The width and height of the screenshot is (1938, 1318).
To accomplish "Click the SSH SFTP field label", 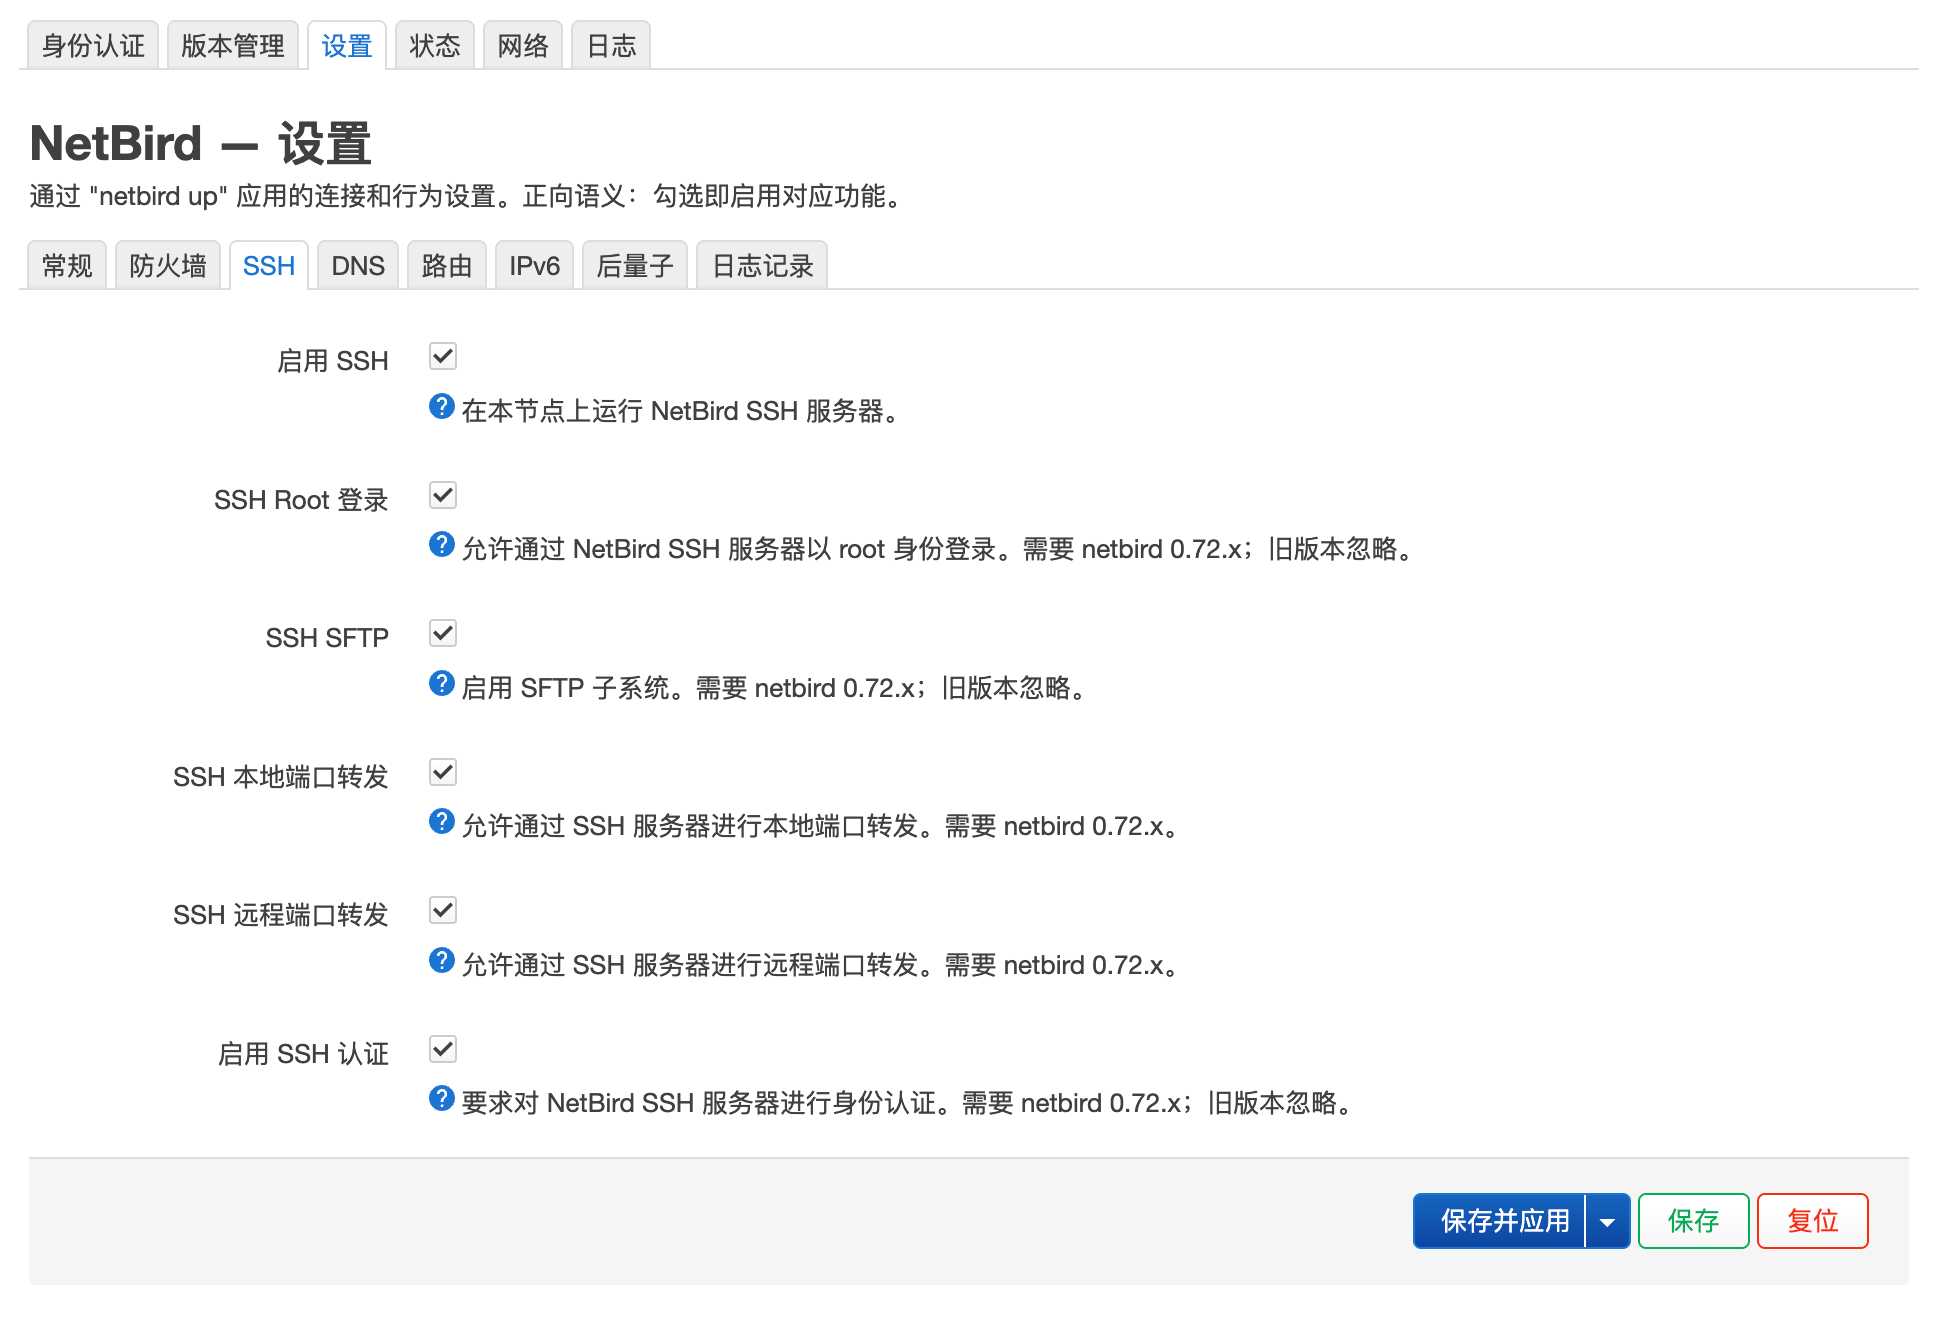I will pyautogui.click(x=327, y=638).
